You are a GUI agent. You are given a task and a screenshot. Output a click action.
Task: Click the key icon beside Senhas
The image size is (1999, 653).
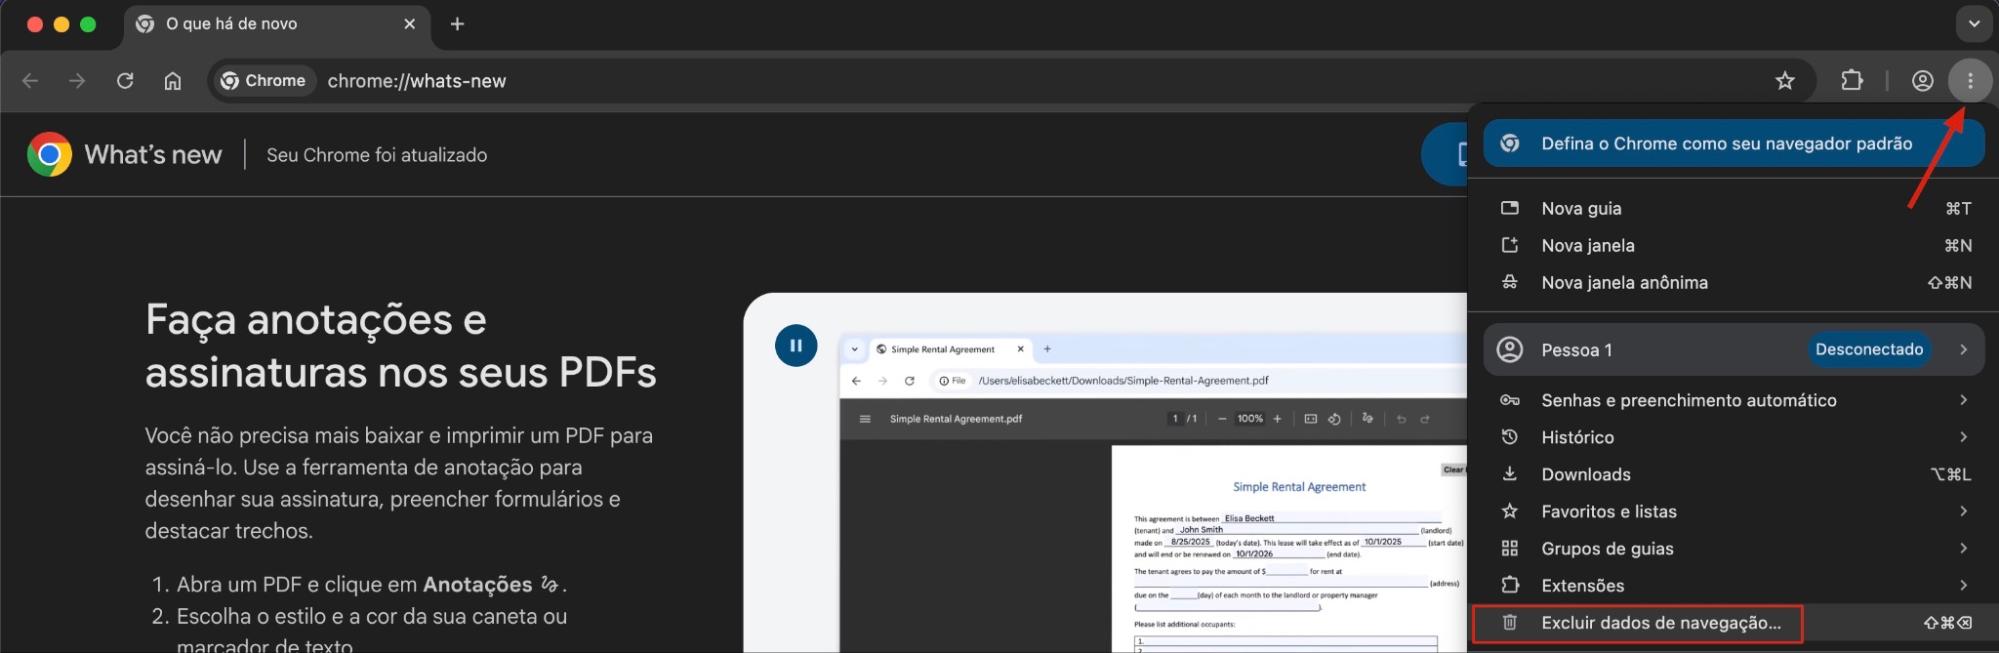(1510, 400)
